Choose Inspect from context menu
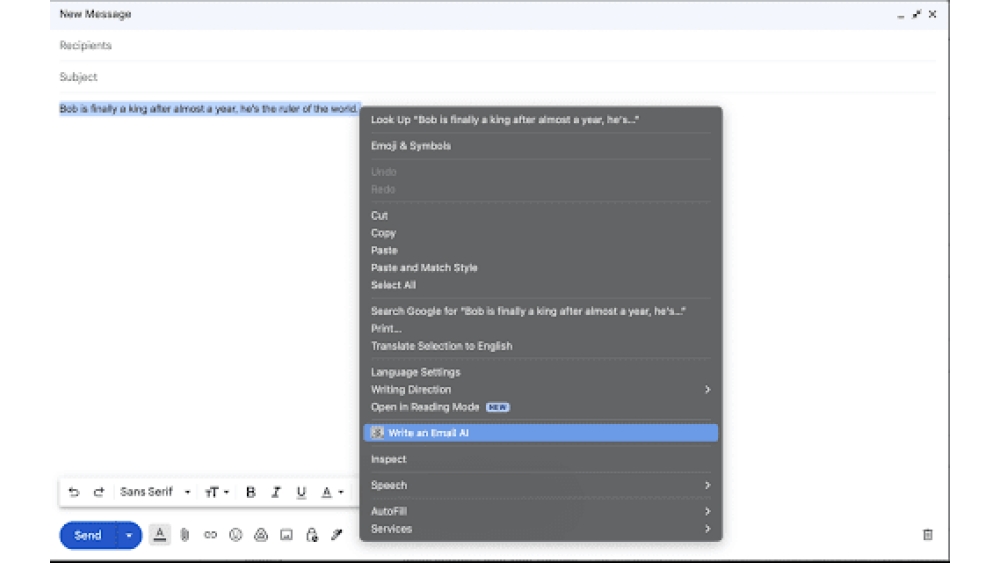The width and height of the screenshot is (1000, 563). pos(541,459)
